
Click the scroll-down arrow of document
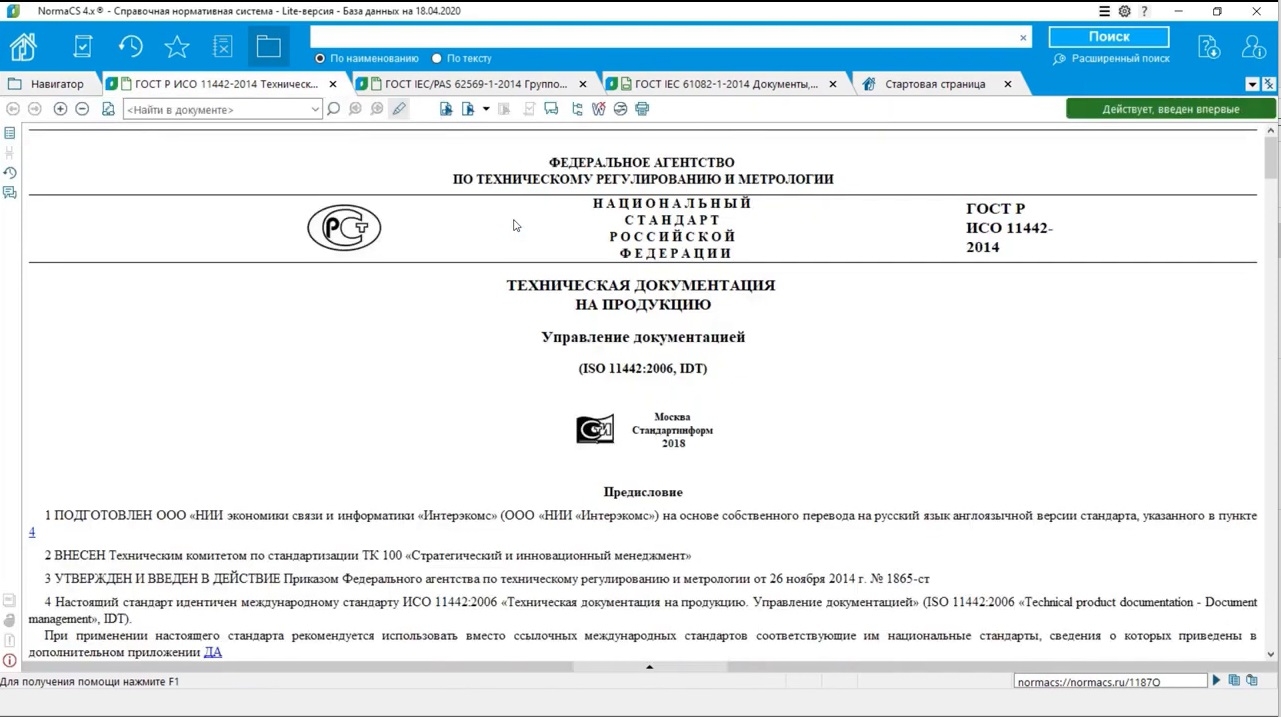pos(1271,654)
